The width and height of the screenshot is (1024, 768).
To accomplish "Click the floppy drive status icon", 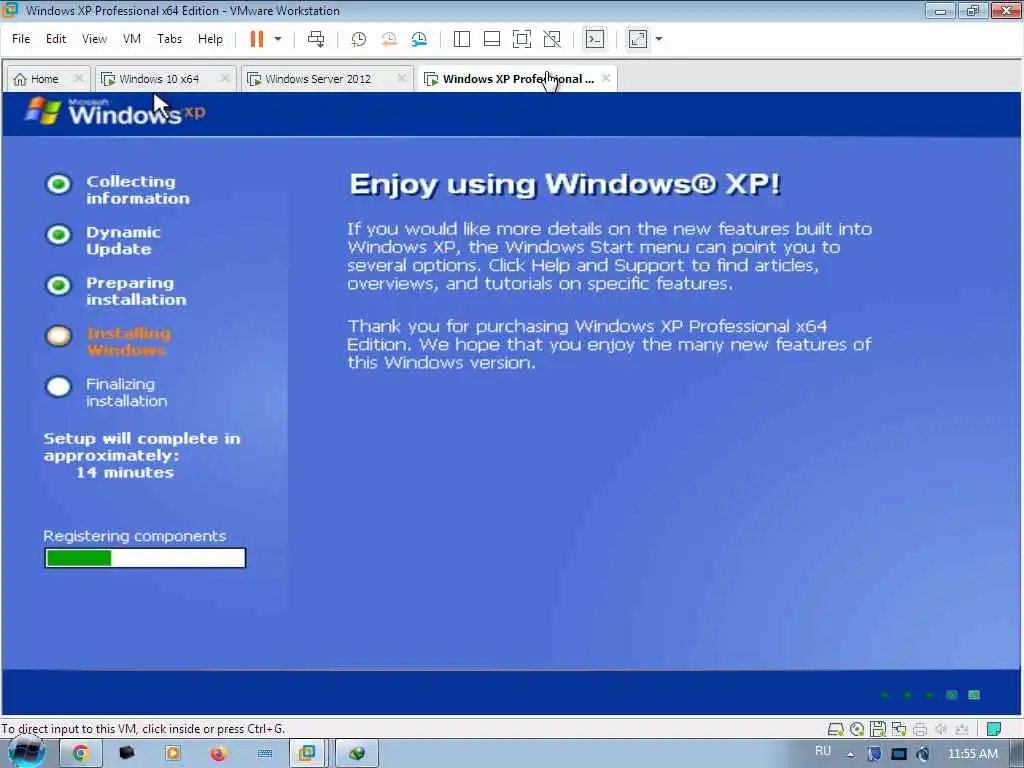I will (x=878, y=729).
